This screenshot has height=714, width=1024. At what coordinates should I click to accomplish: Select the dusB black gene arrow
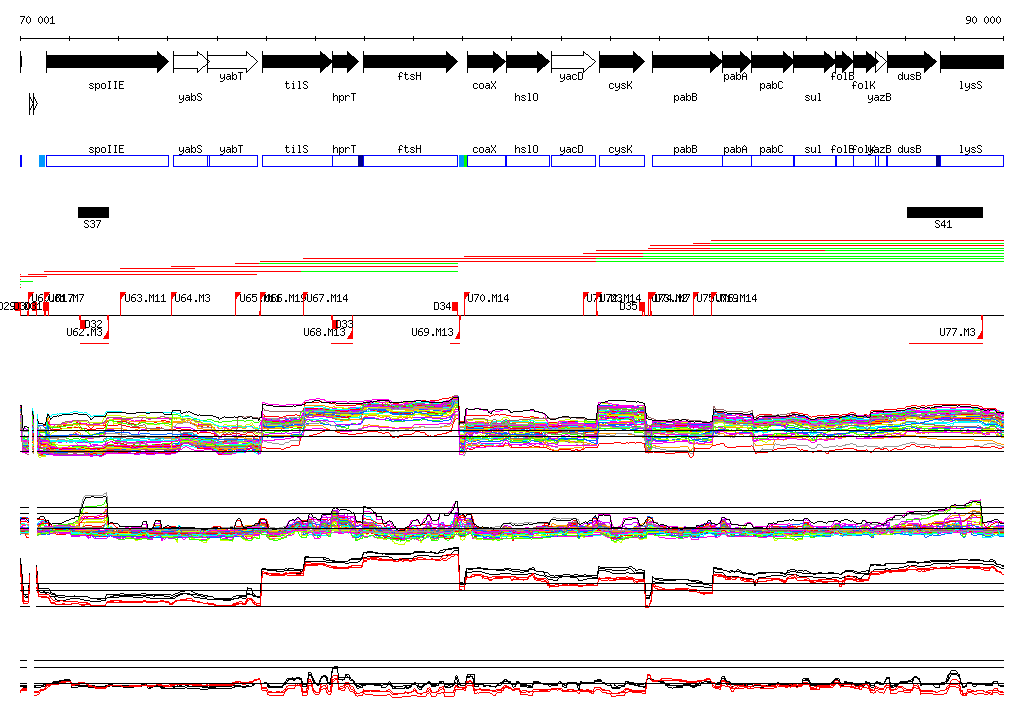(912, 62)
